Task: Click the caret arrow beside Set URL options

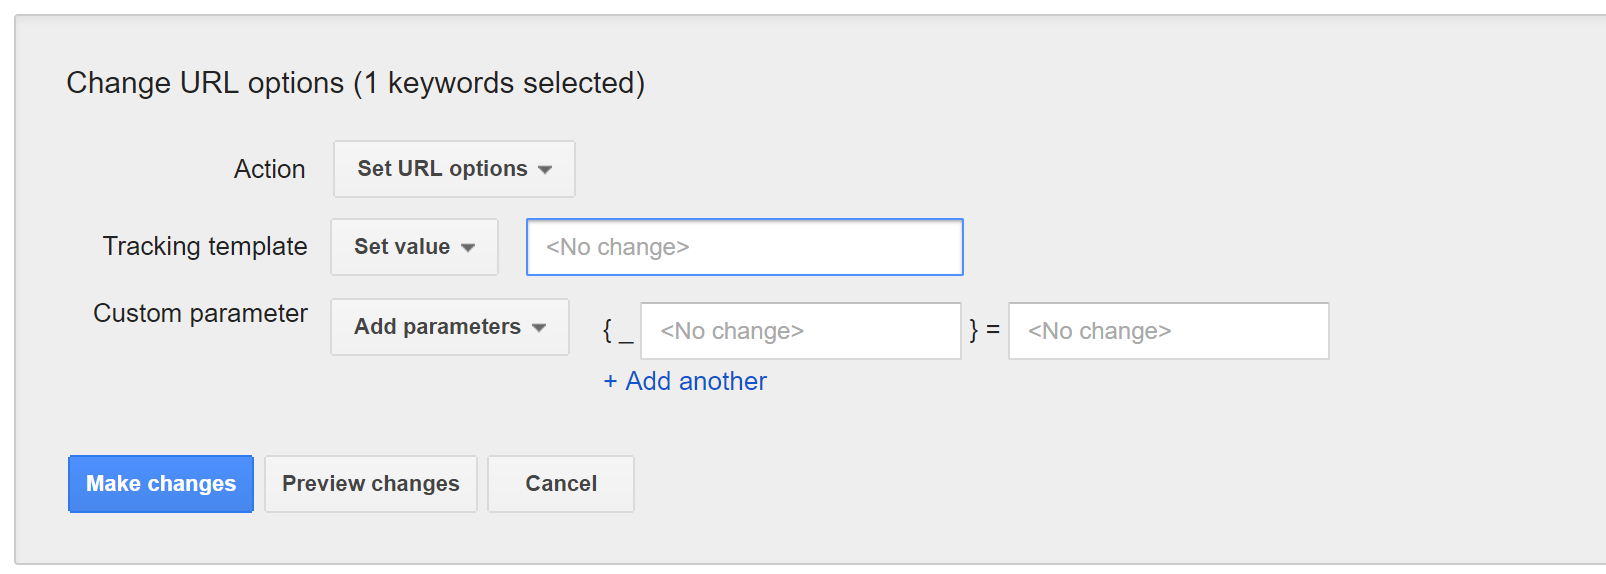Action: click(545, 170)
